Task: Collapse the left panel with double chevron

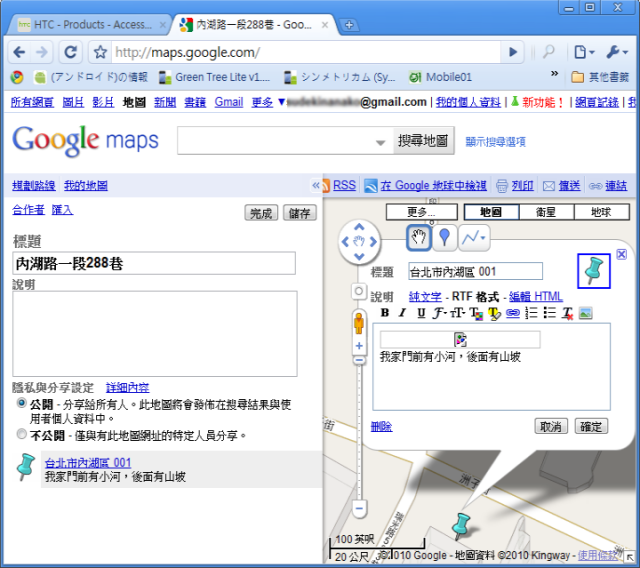Action: click(x=316, y=186)
